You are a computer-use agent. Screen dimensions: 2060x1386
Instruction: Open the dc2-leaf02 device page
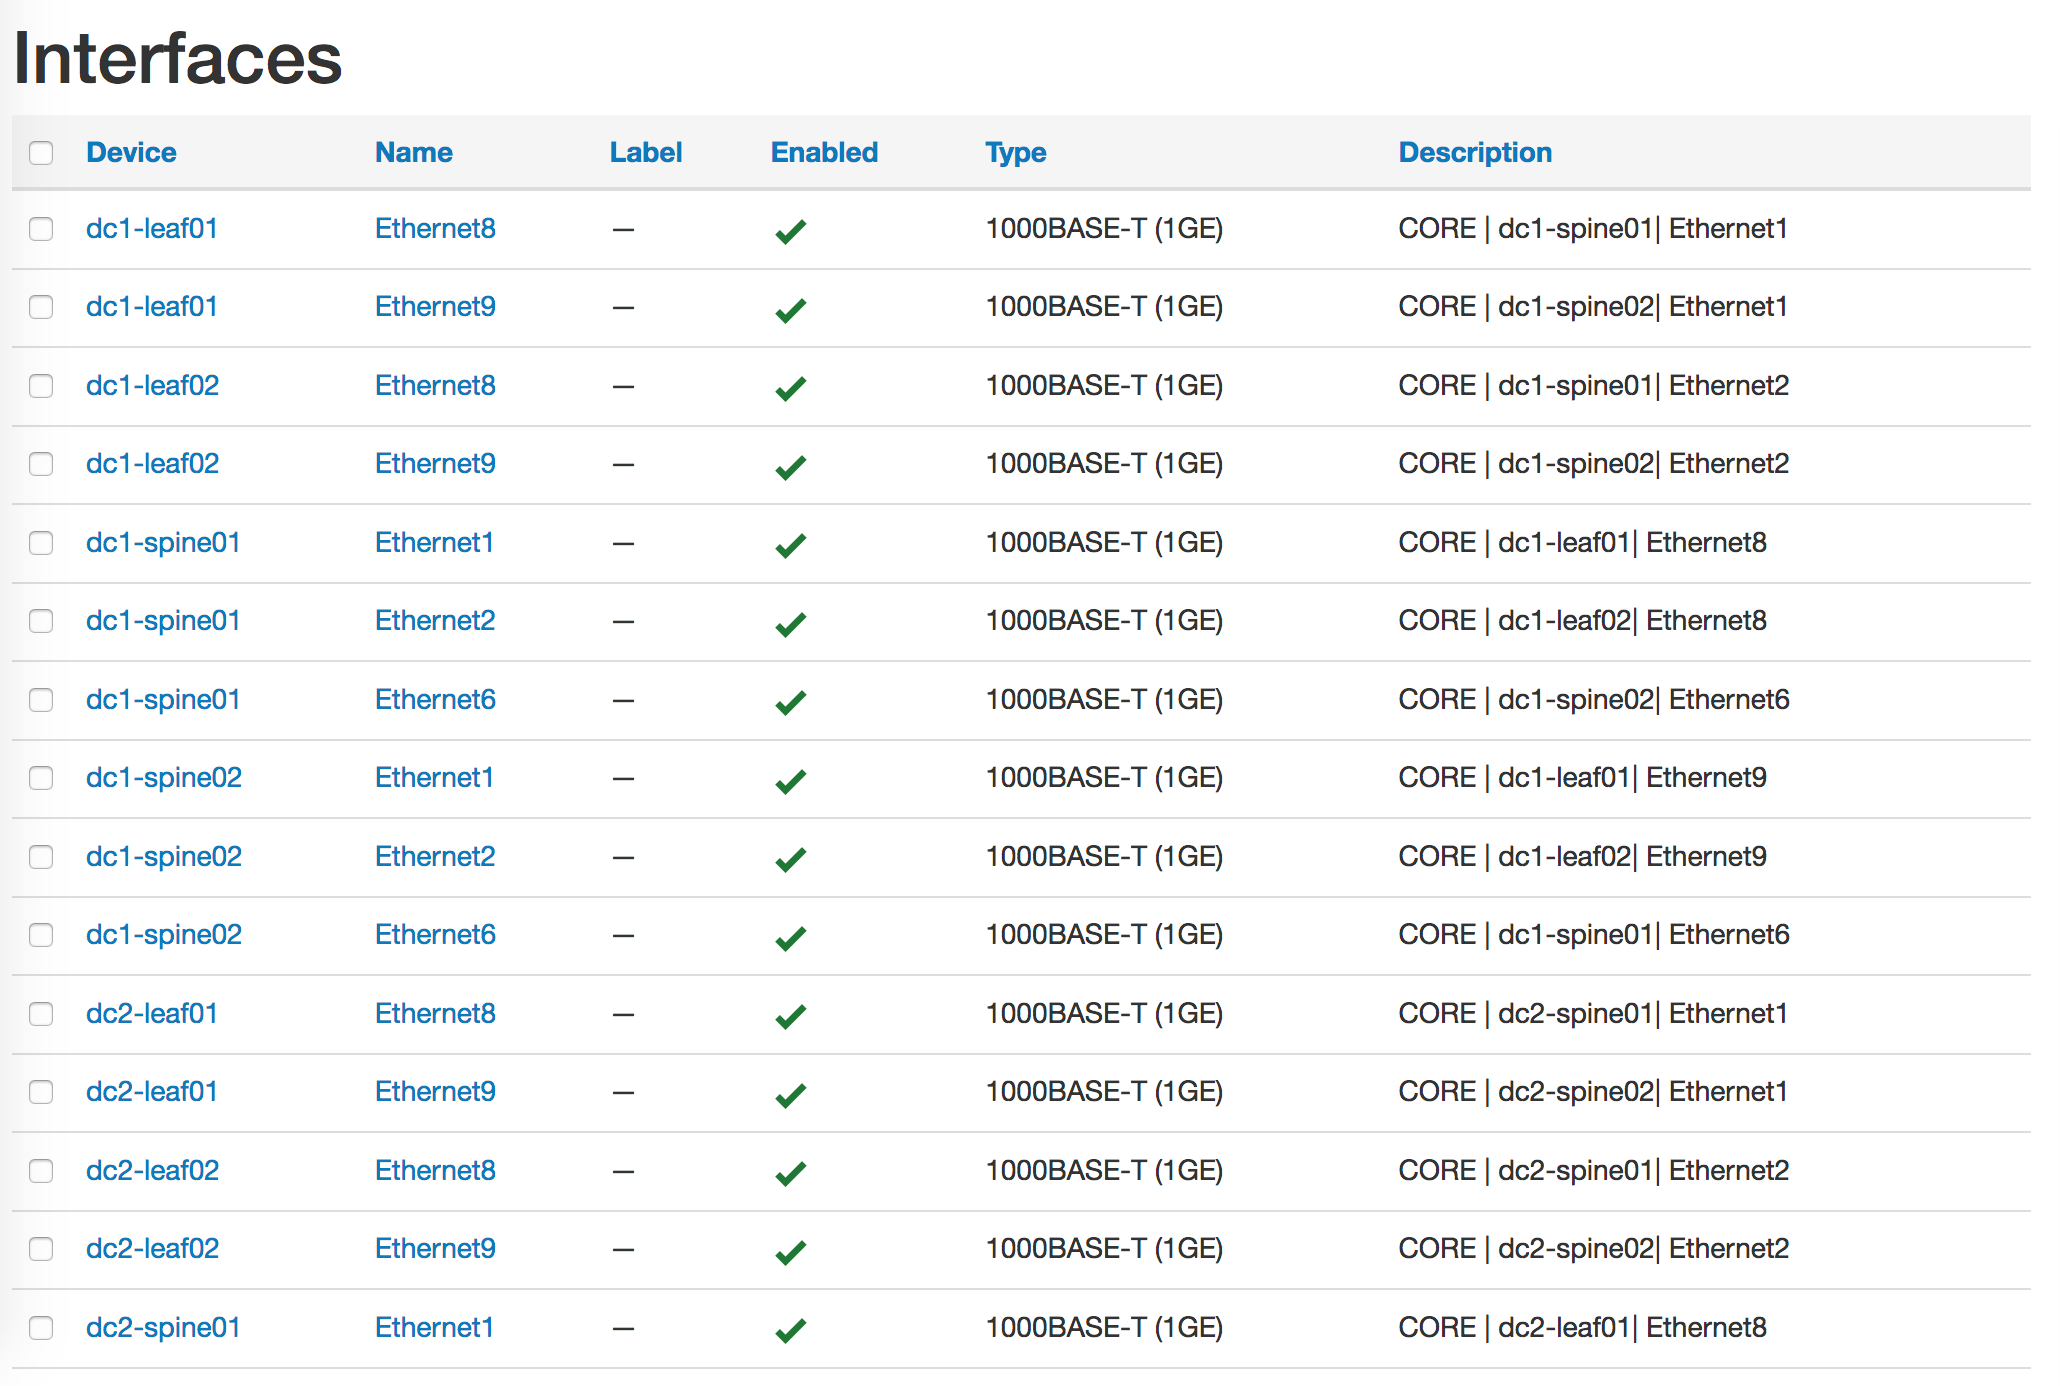(152, 1170)
